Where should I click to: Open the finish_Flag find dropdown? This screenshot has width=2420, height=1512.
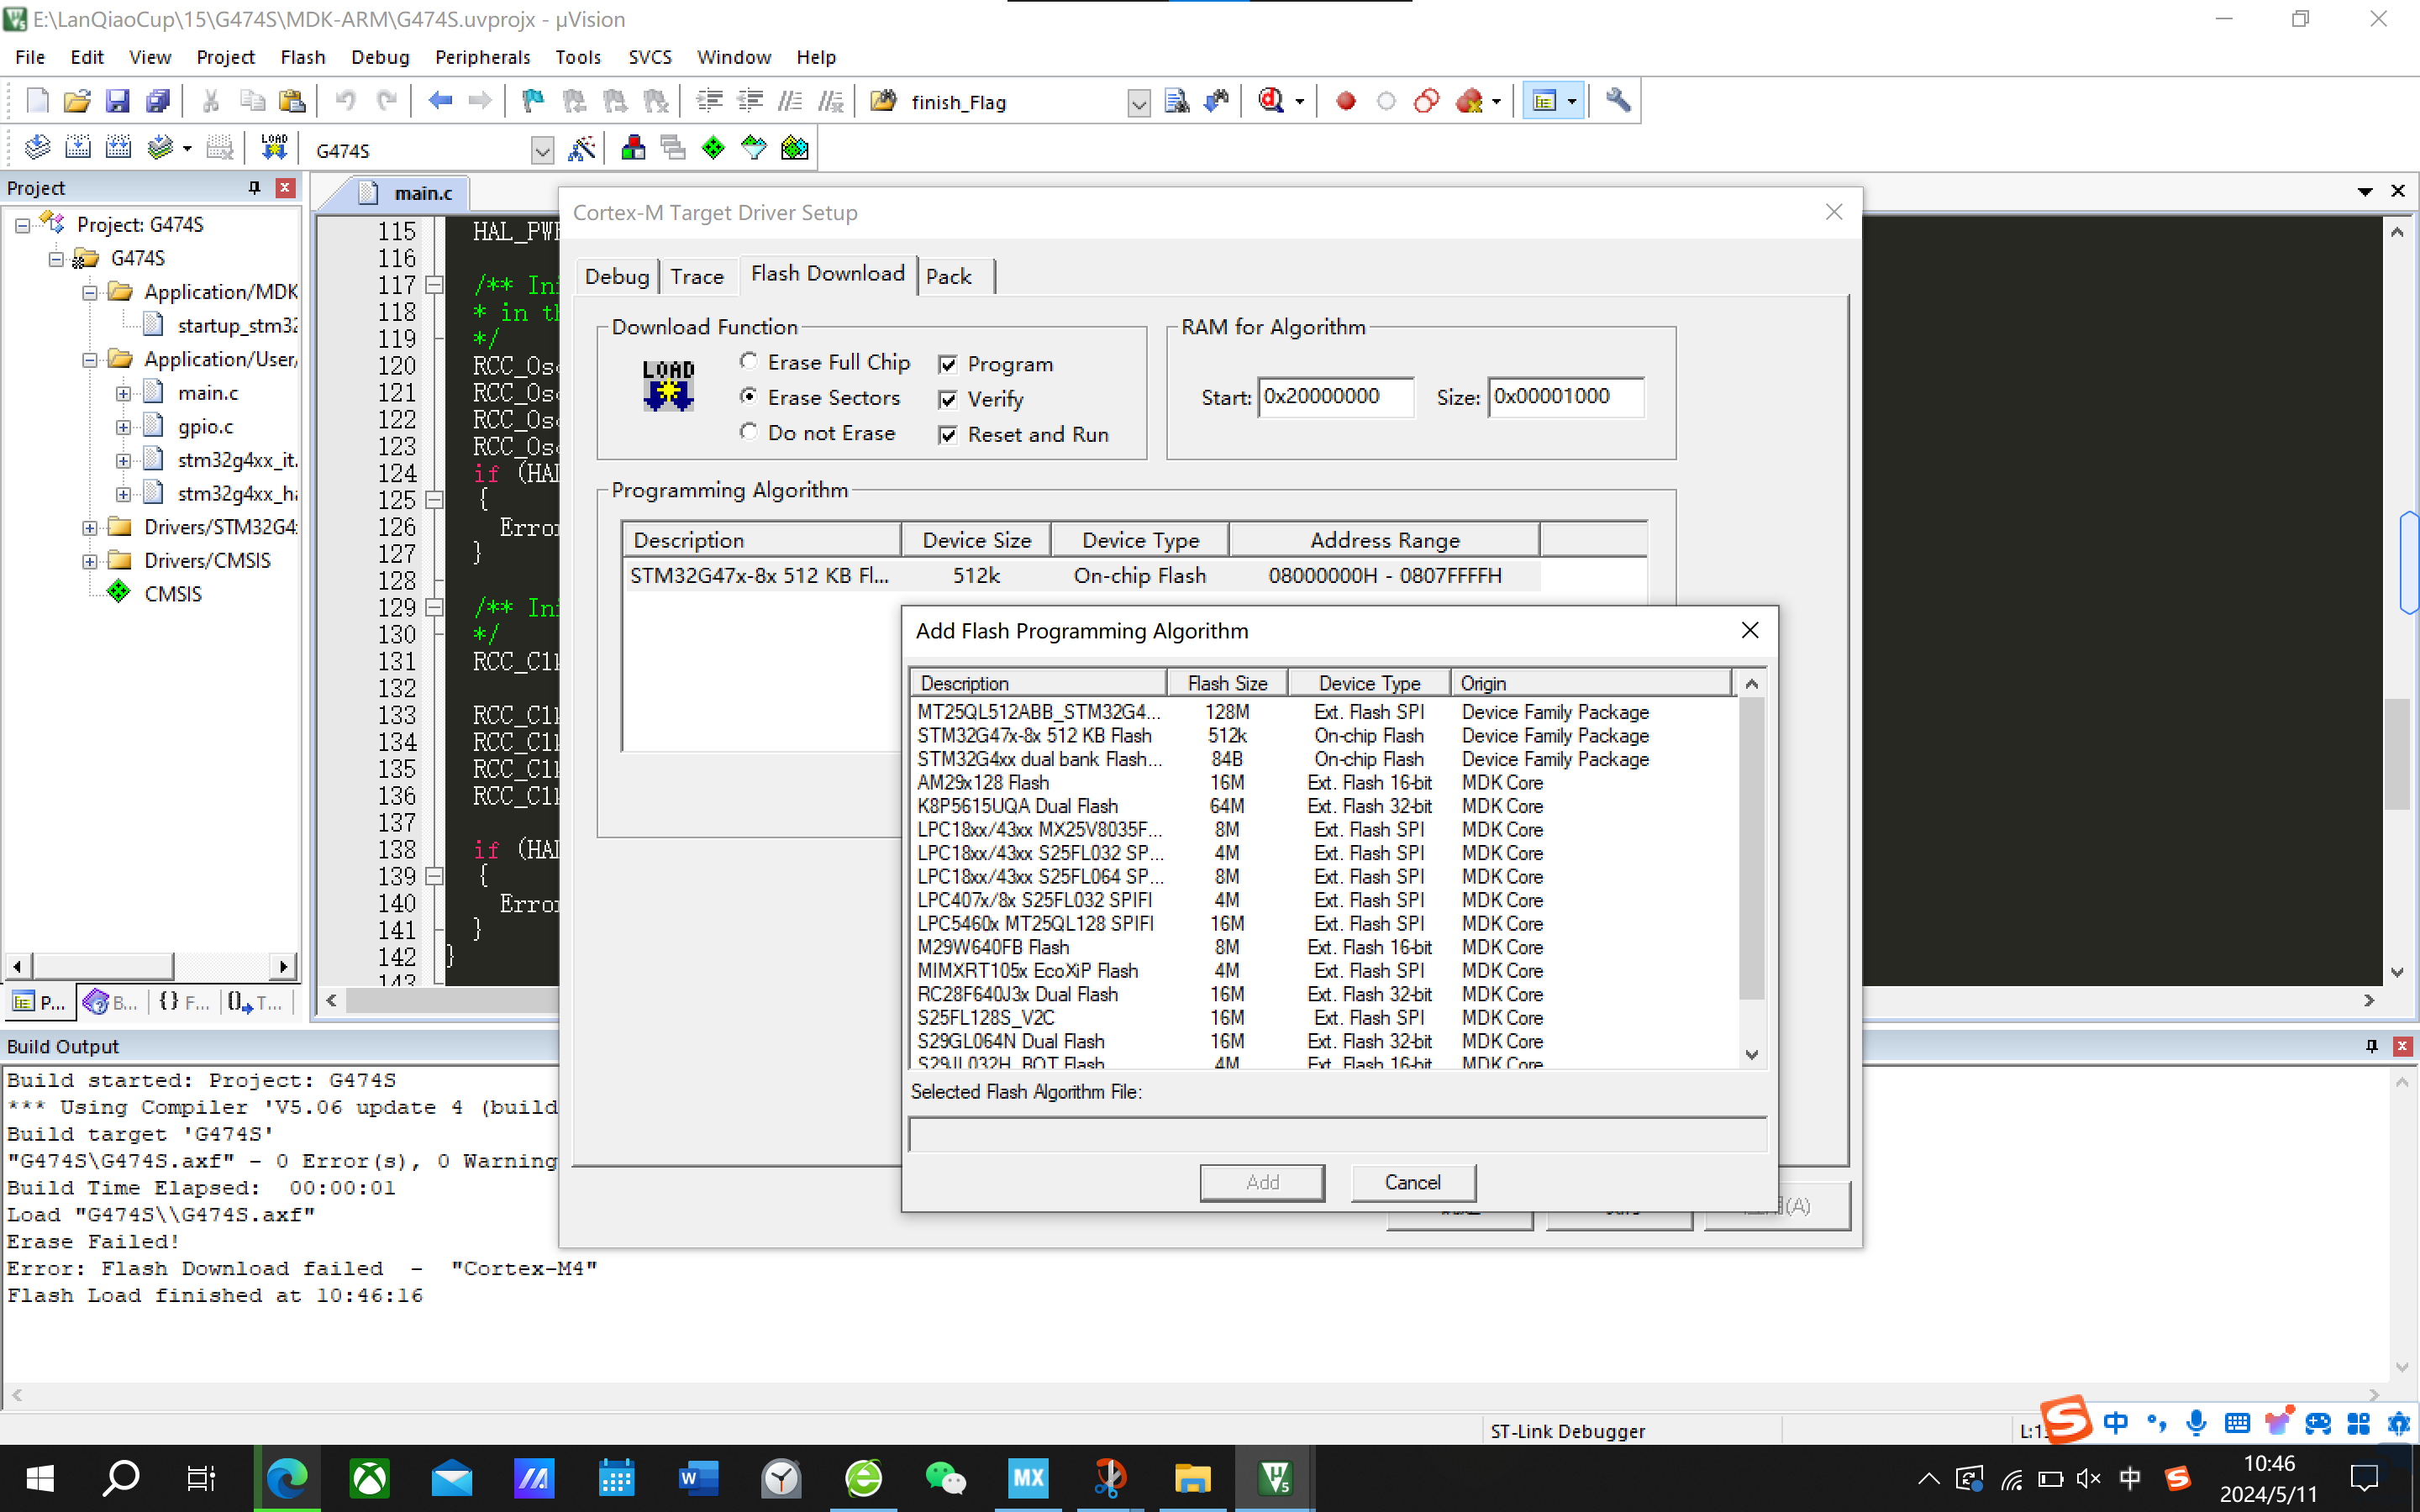coord(1138,102)
